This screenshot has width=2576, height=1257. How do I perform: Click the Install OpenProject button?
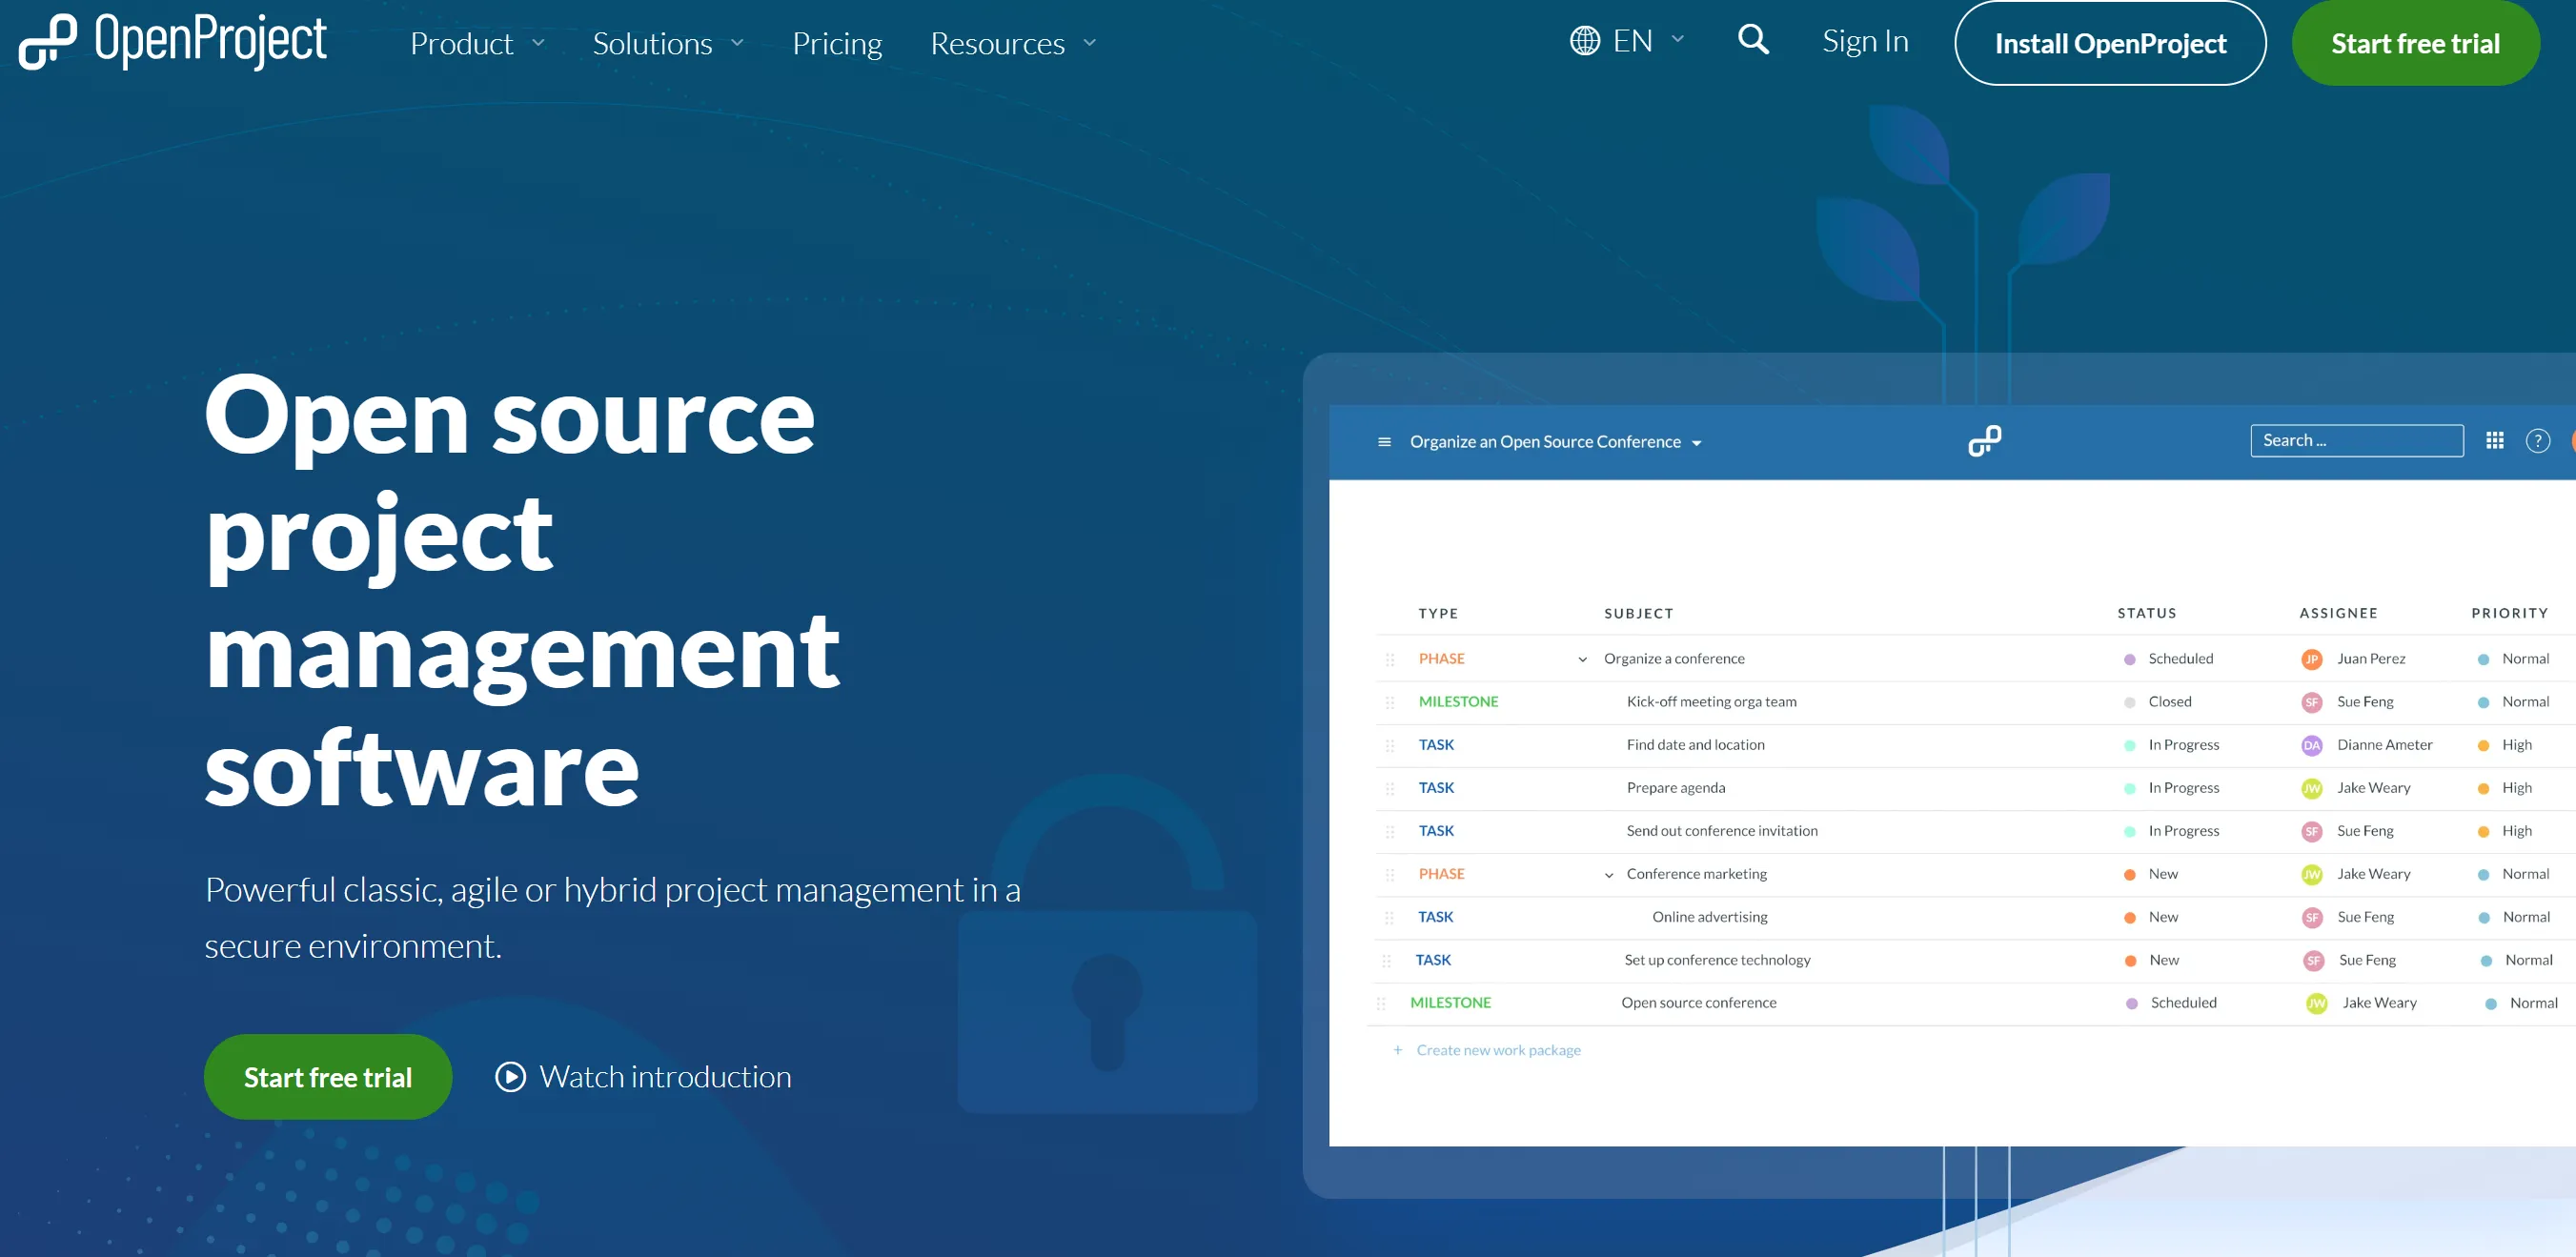click(x=2111, y=43)
